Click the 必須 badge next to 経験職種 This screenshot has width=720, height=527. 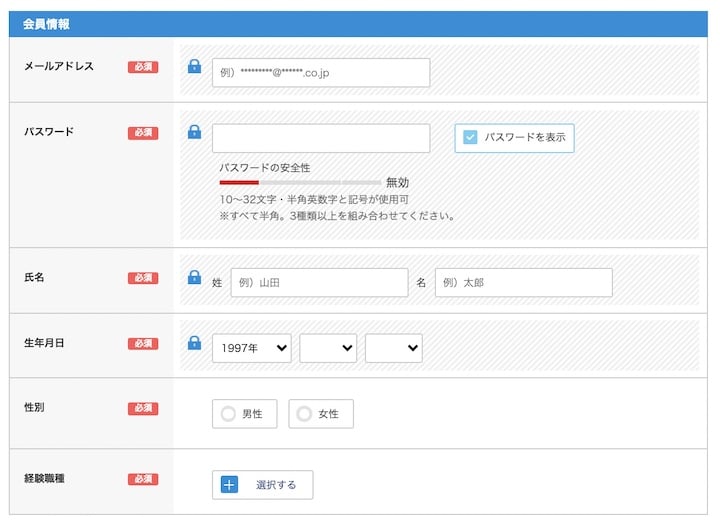click(143, 479)
